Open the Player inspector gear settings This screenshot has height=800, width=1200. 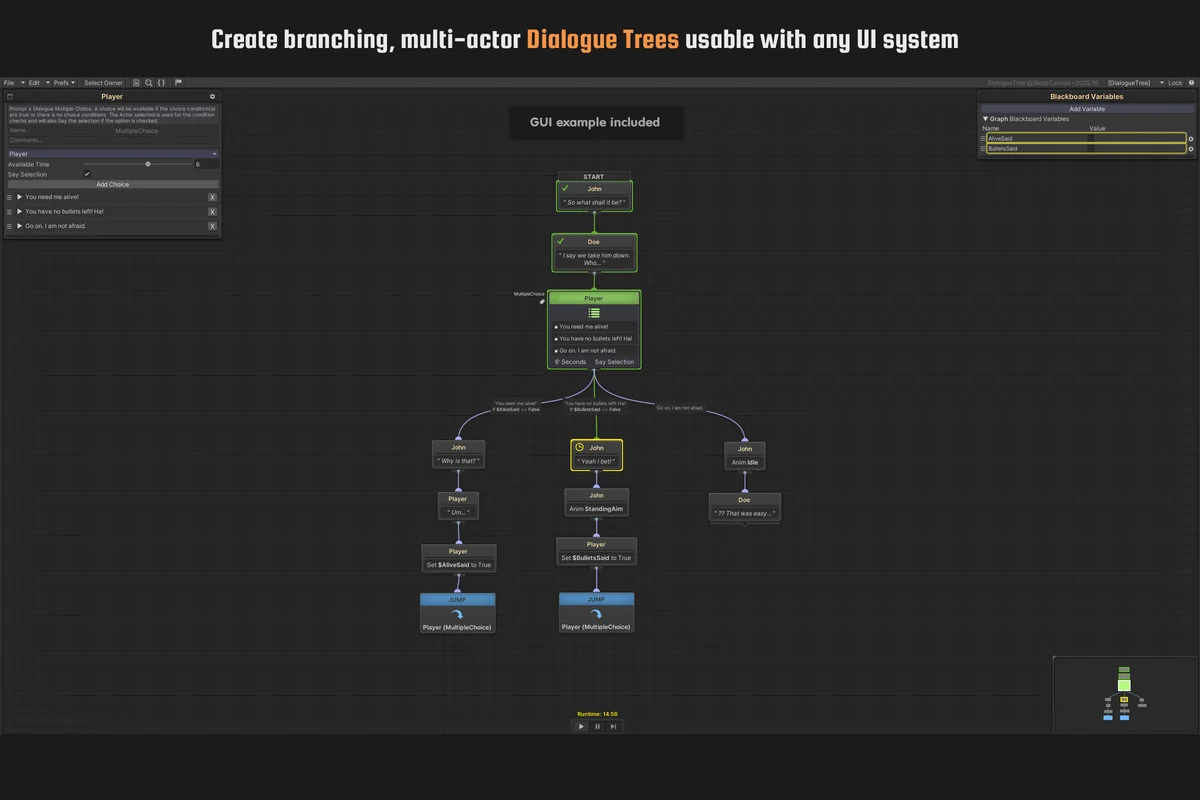(x=212, y=97)
